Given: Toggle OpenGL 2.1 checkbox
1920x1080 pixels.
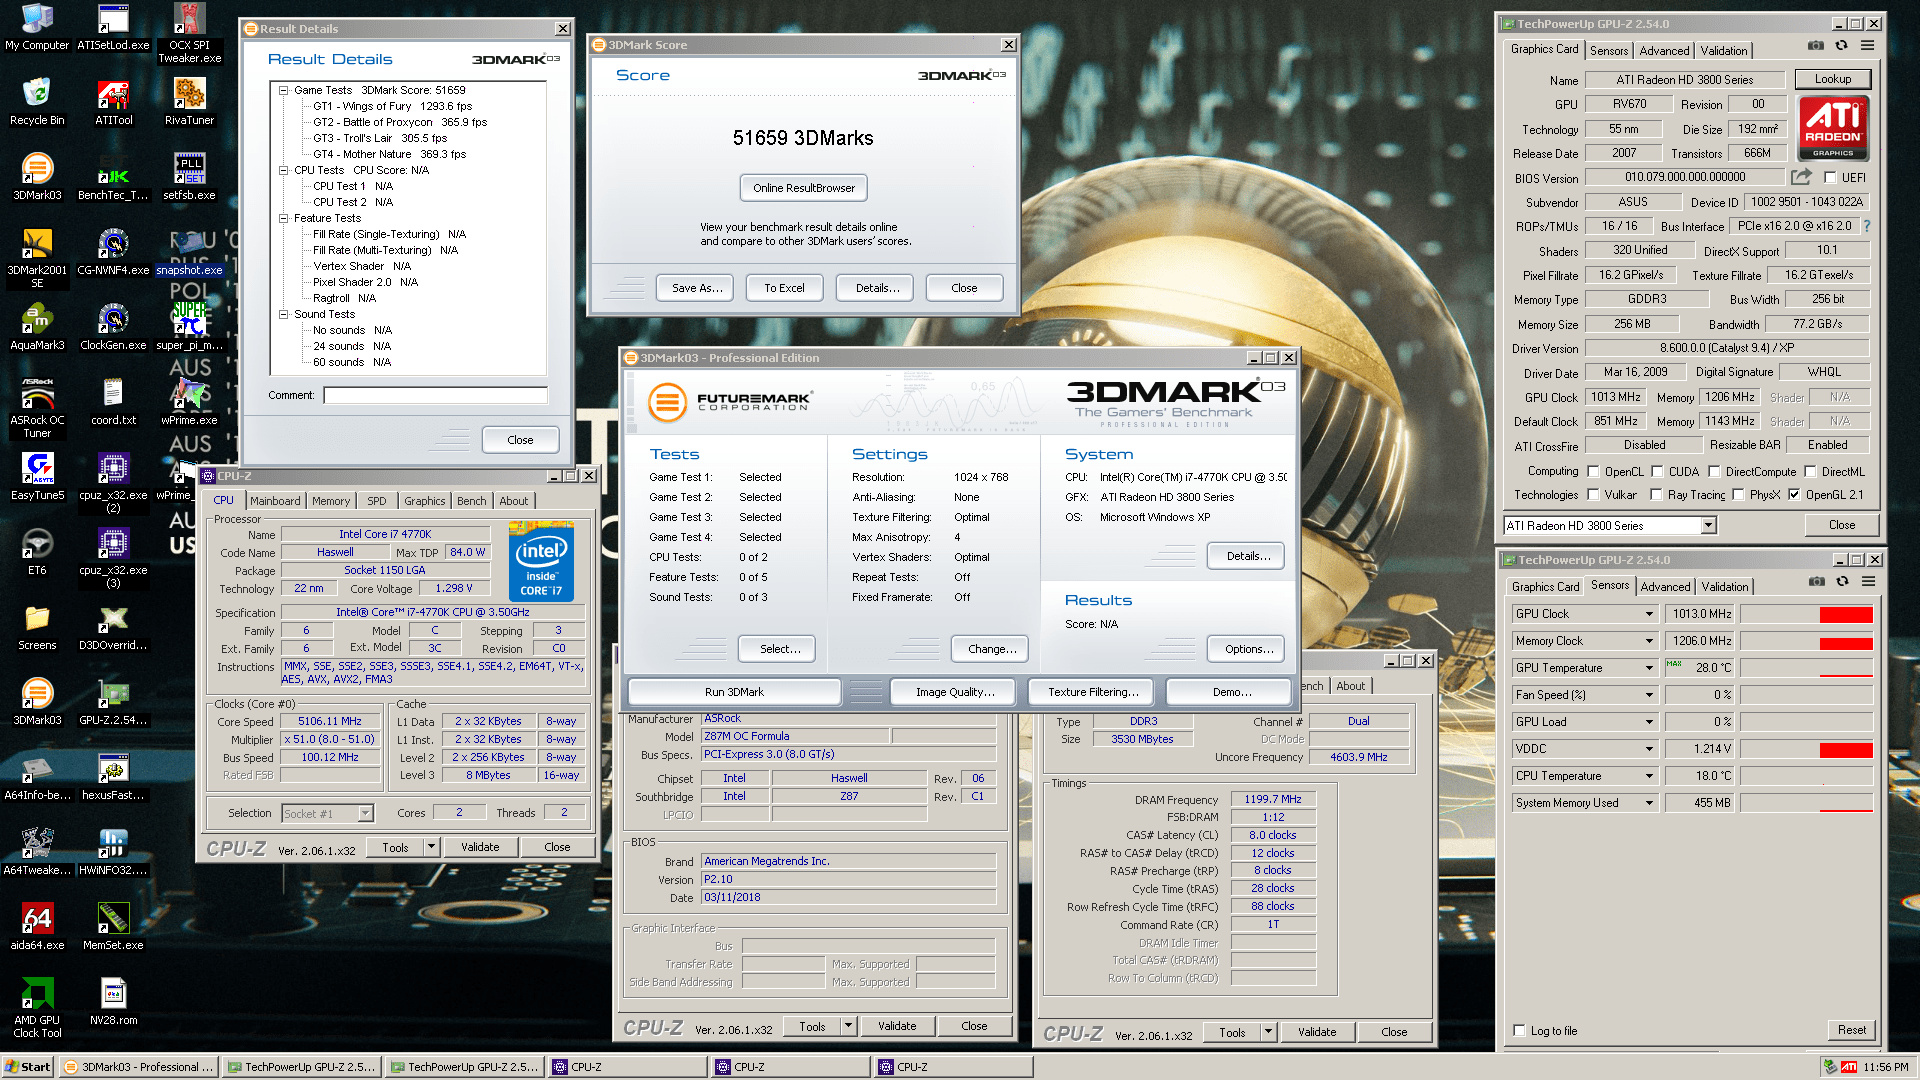Looking at the screenshot, I should tap(1794, 495).
